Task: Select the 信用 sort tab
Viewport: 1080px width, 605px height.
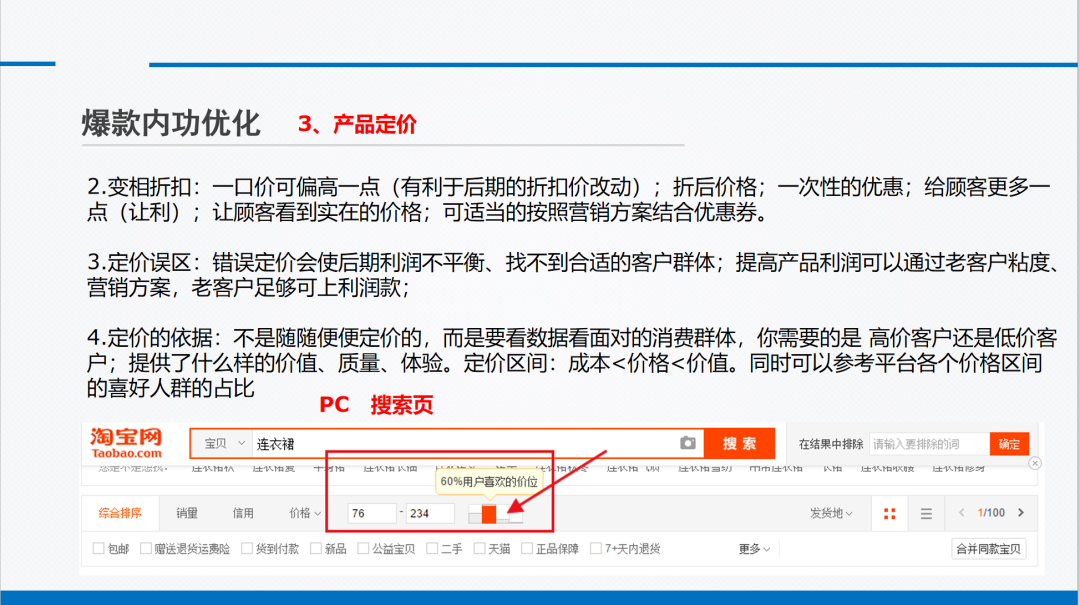Action: click(x=243, y=513)
